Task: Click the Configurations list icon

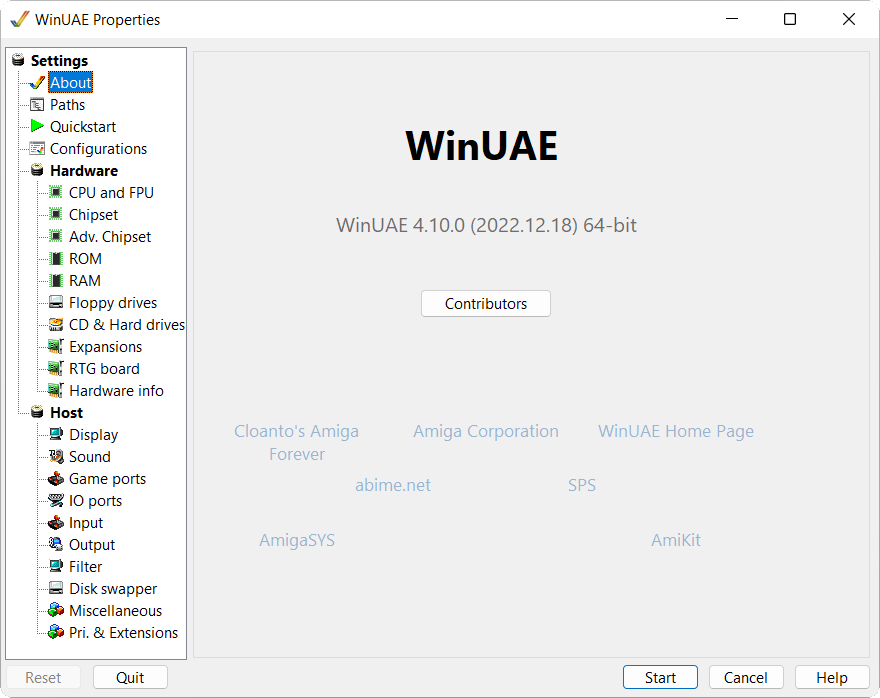Action: coord(37,149)
